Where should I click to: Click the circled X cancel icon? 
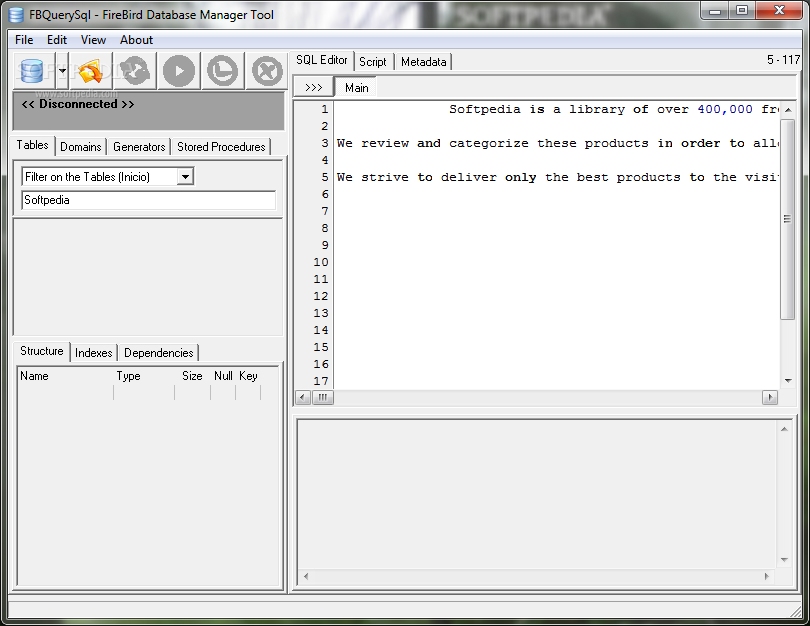click(x=267, y=71)
